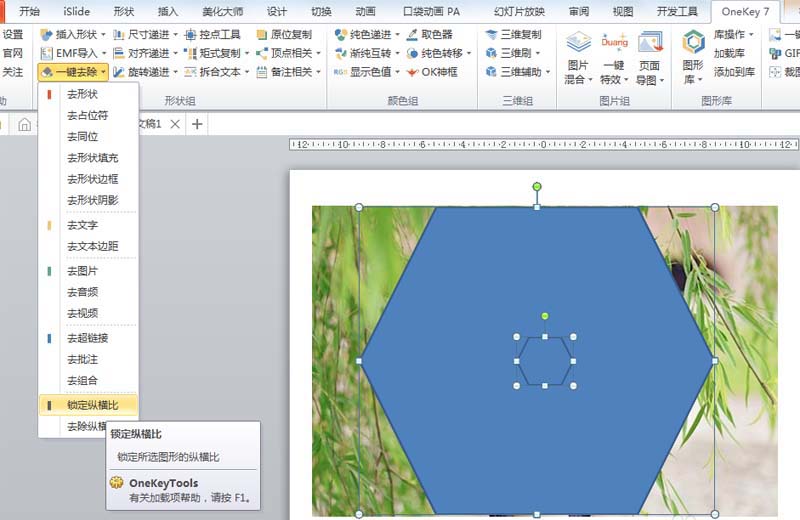Choose 去形状阴影 from the menu
Viewport: 800px width, 520px height.
[88, 200]
